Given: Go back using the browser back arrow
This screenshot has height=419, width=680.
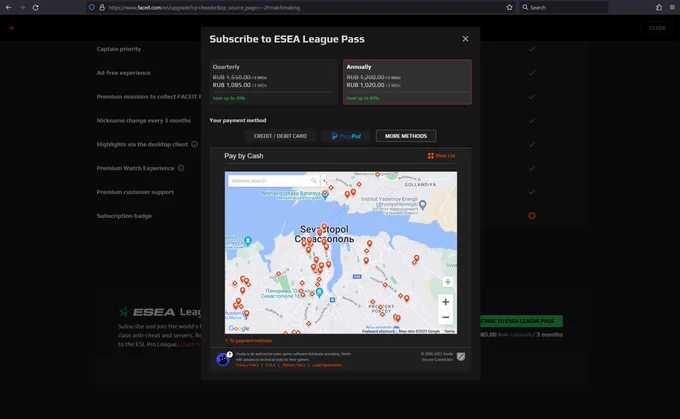Looking at the screenshot, I should click(x=8, y=7).
